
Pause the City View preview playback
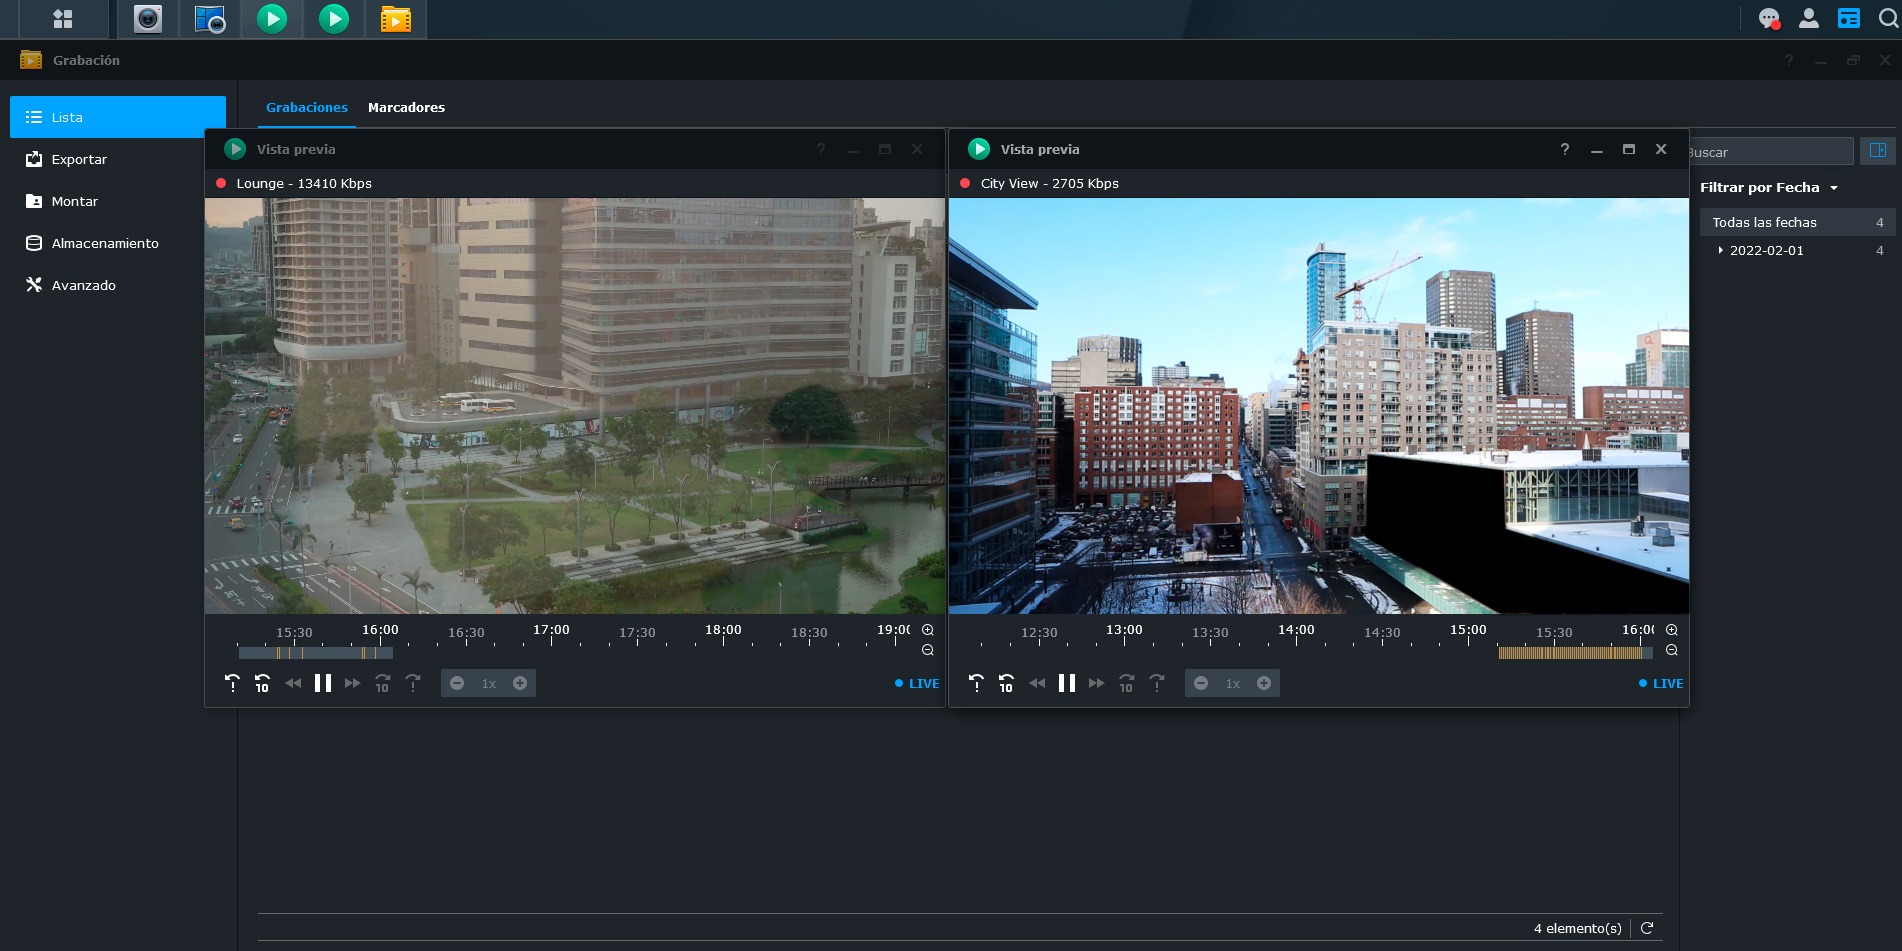[x=1067, y=683]
